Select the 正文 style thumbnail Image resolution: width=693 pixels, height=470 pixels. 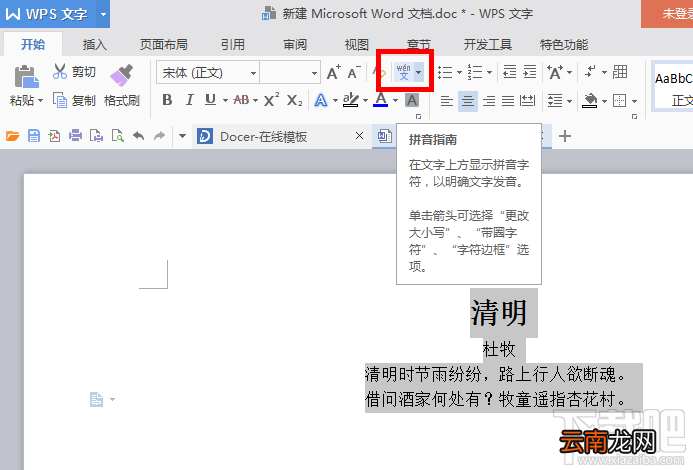point(674,88)
